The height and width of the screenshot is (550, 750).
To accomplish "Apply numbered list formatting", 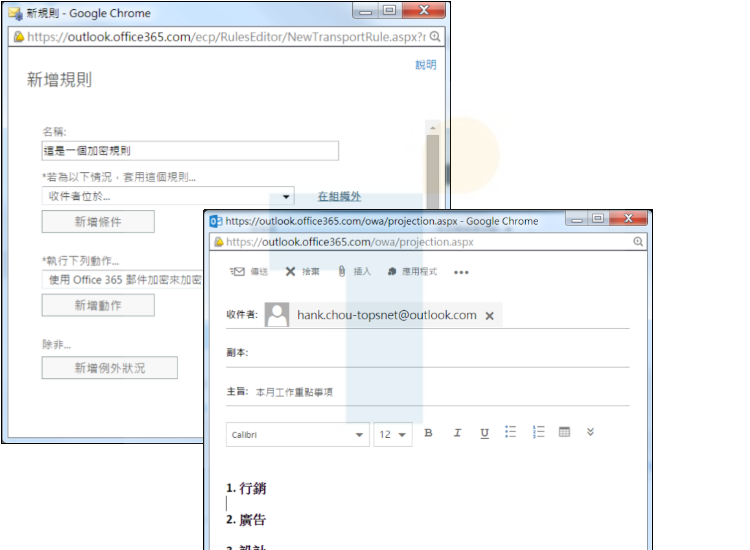I will click(x=539, y=432).
